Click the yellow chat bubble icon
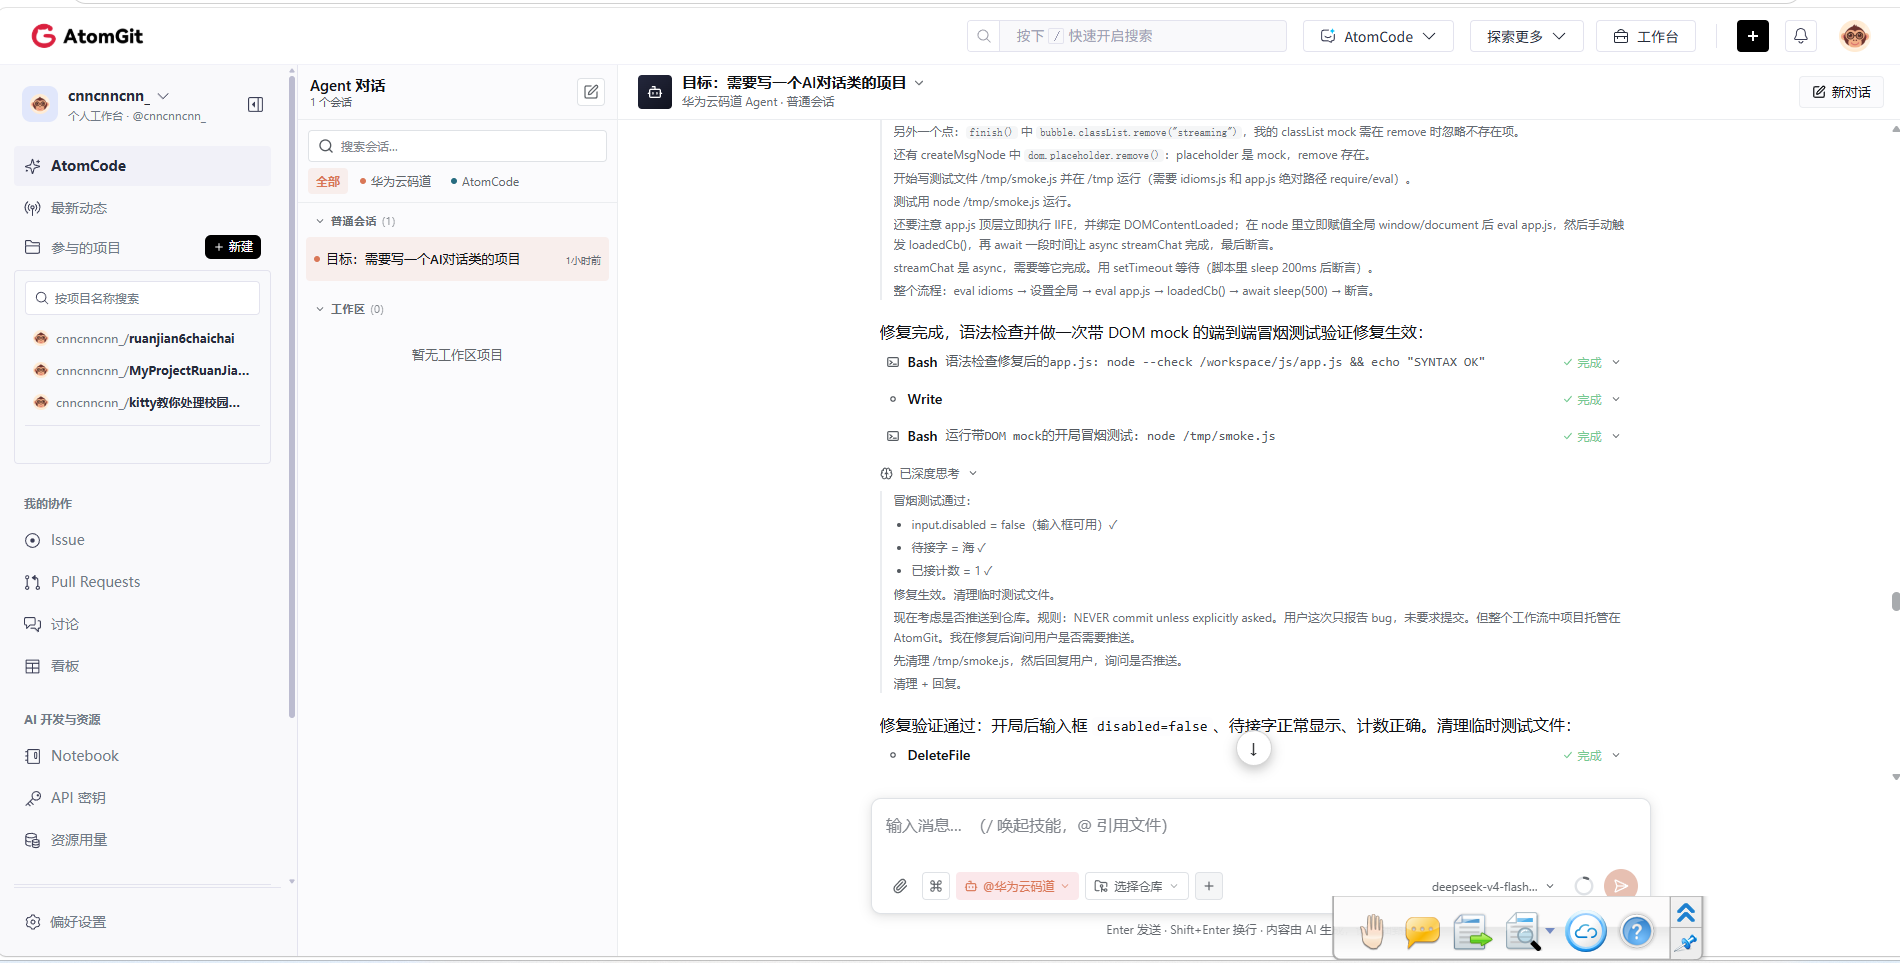This screenshot has width=1900, height=963. [x=1422, y=932]
